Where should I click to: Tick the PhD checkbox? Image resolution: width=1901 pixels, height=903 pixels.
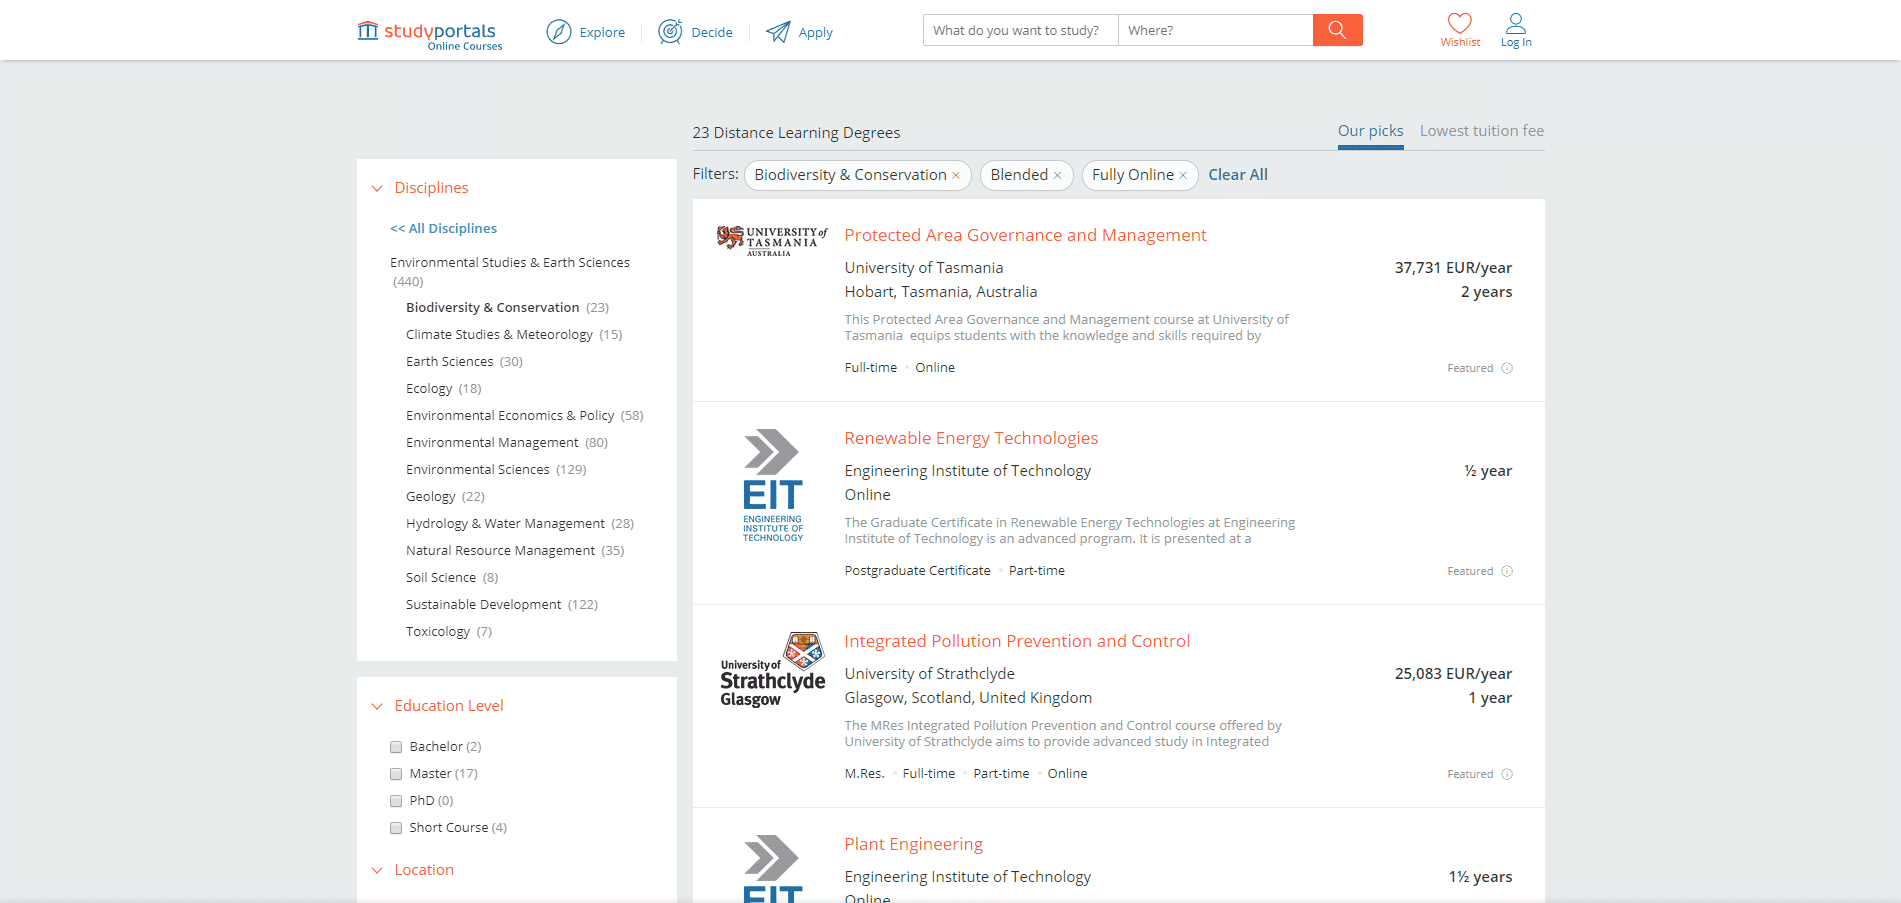[x=396, y=801]
